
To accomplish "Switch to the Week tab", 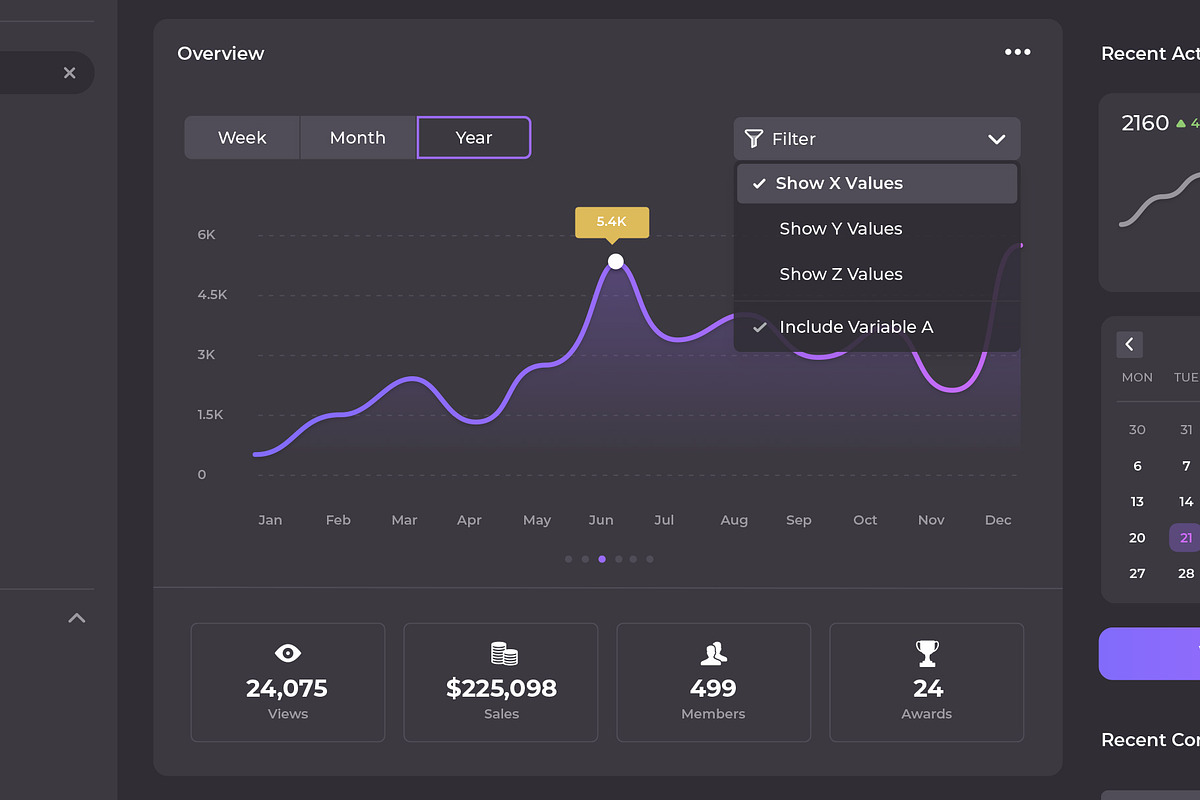I will click(x=242, y=137).
